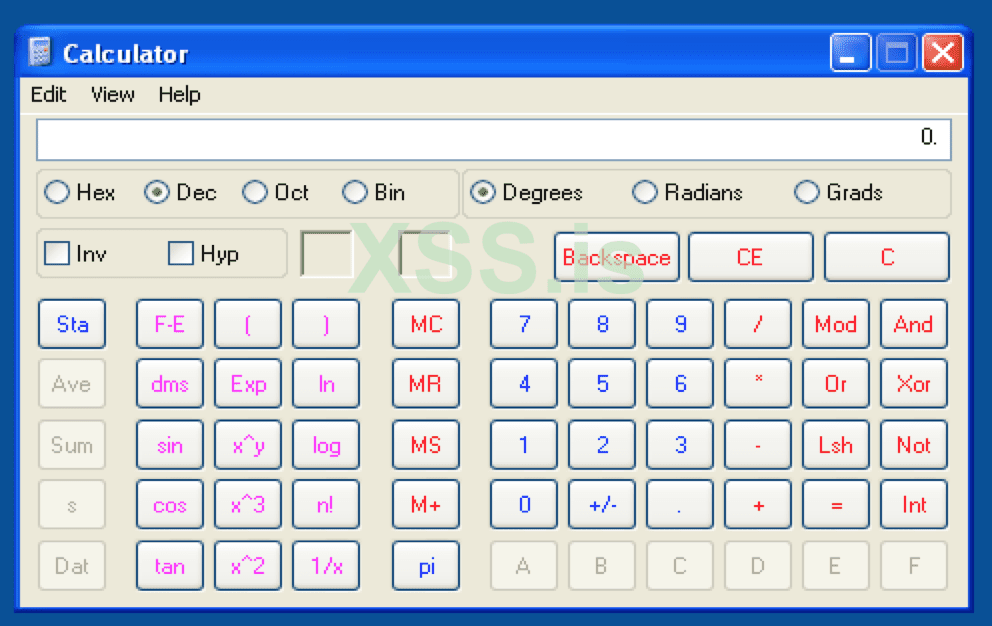This screenshot has height=626, width=992.
Task: Click the subtraction - button
Action: tap(758, 445)
